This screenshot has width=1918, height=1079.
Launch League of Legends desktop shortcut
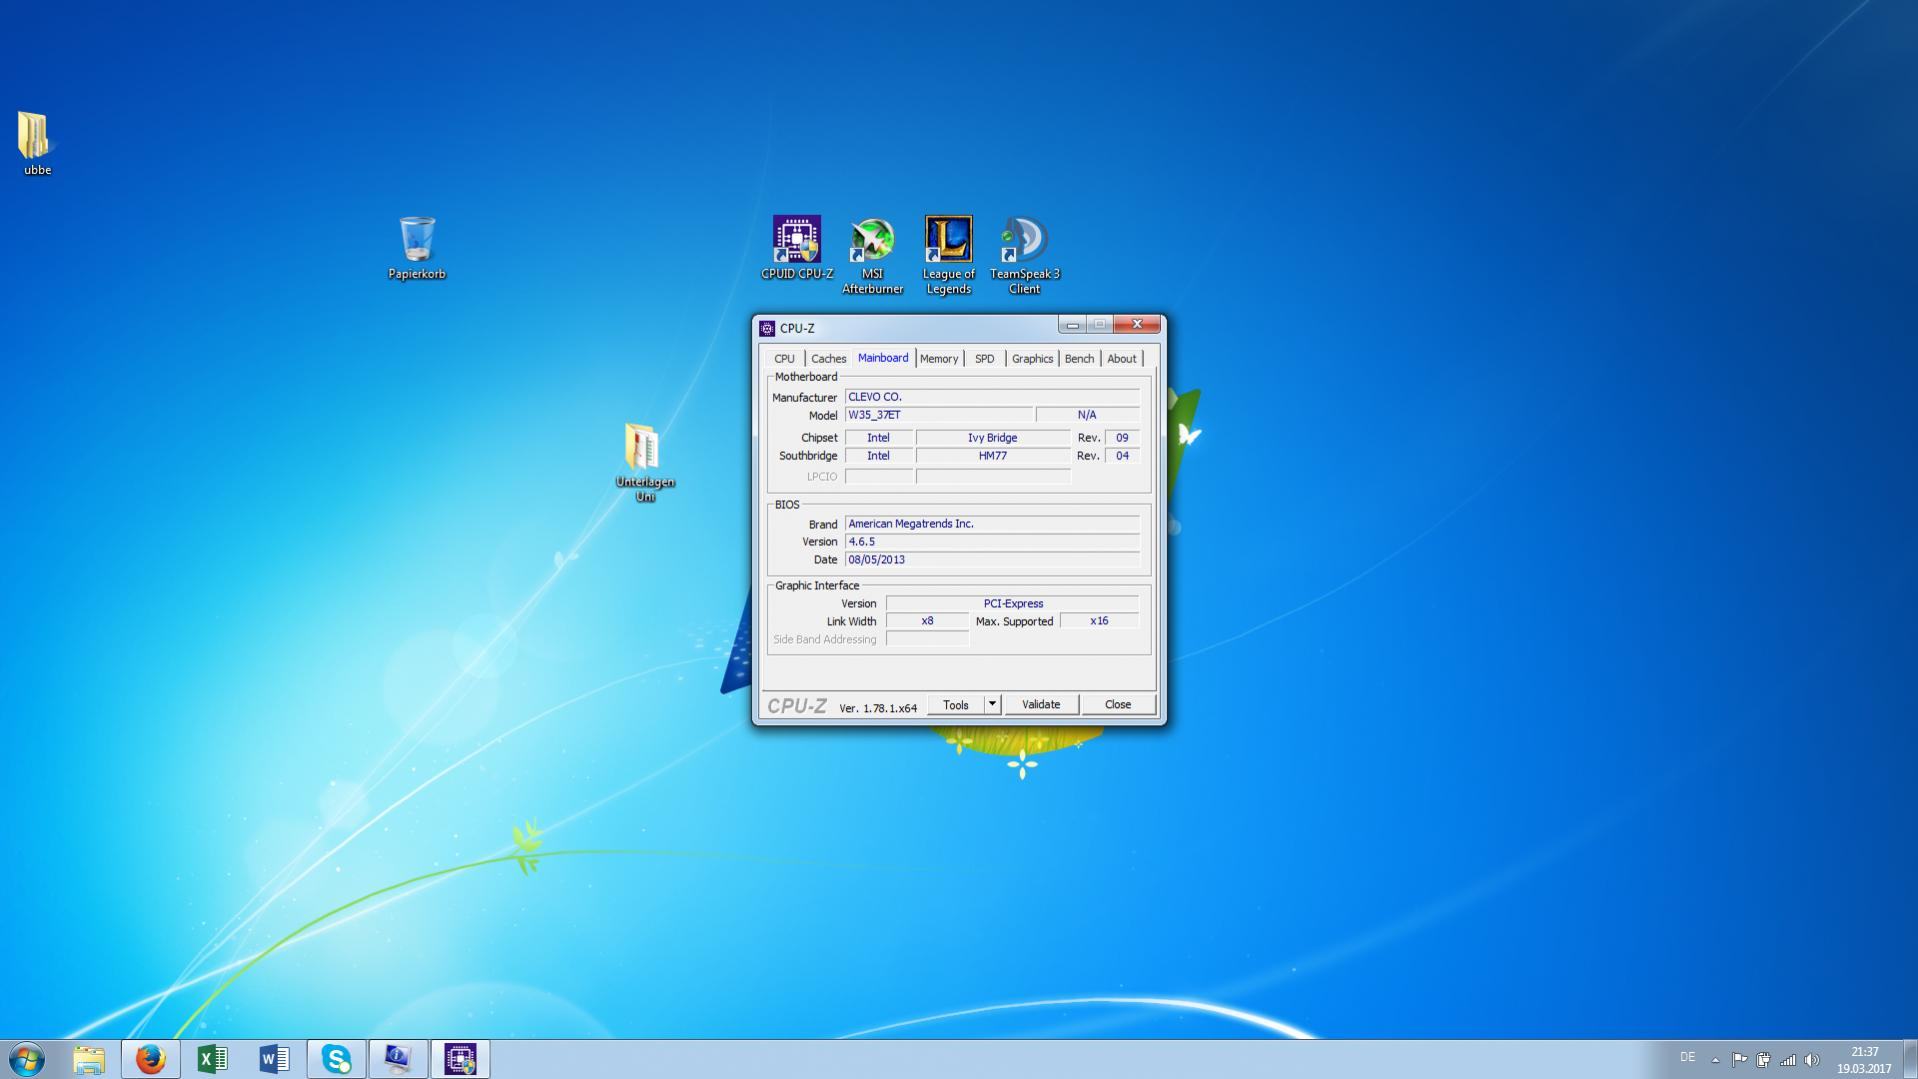pyautogui.click(x=948, y=255)
